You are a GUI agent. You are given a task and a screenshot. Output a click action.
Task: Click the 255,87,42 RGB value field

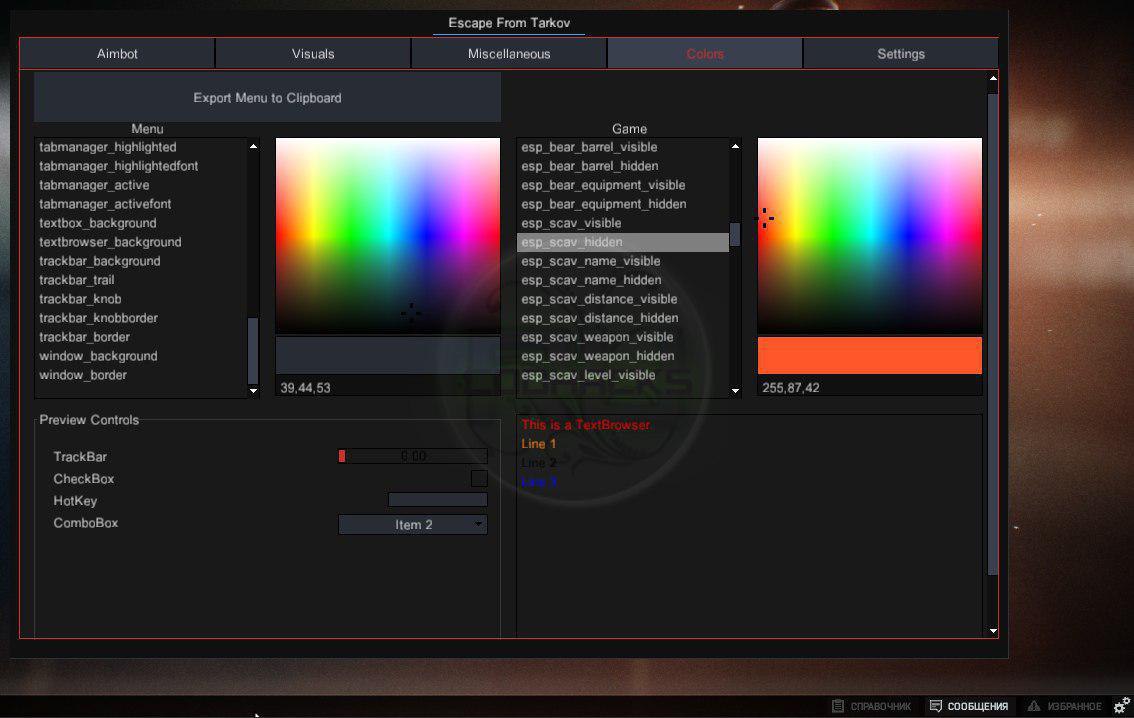tap(870, 388)
